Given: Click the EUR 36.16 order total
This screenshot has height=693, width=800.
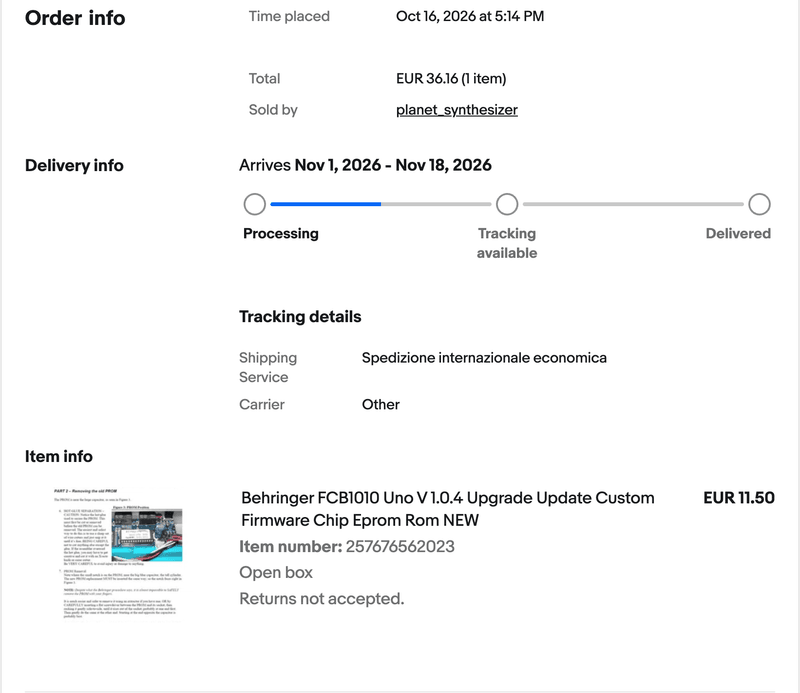Looking at the screenshot, I should click(451, 79).
